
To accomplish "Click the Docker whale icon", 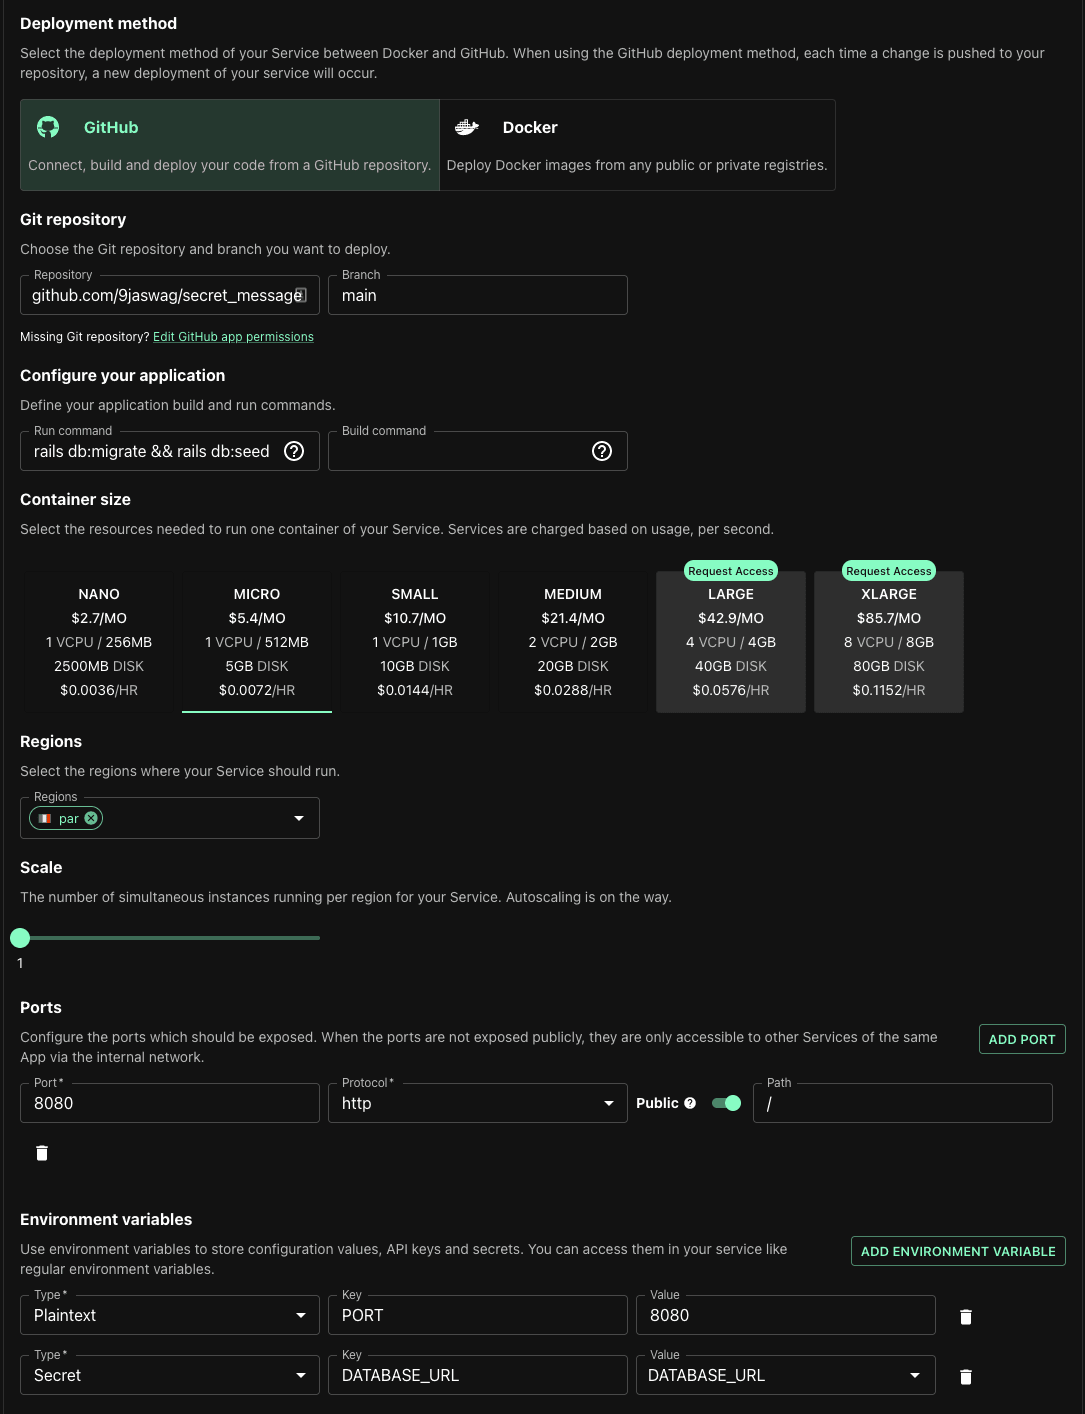I will tap(467, 127).
